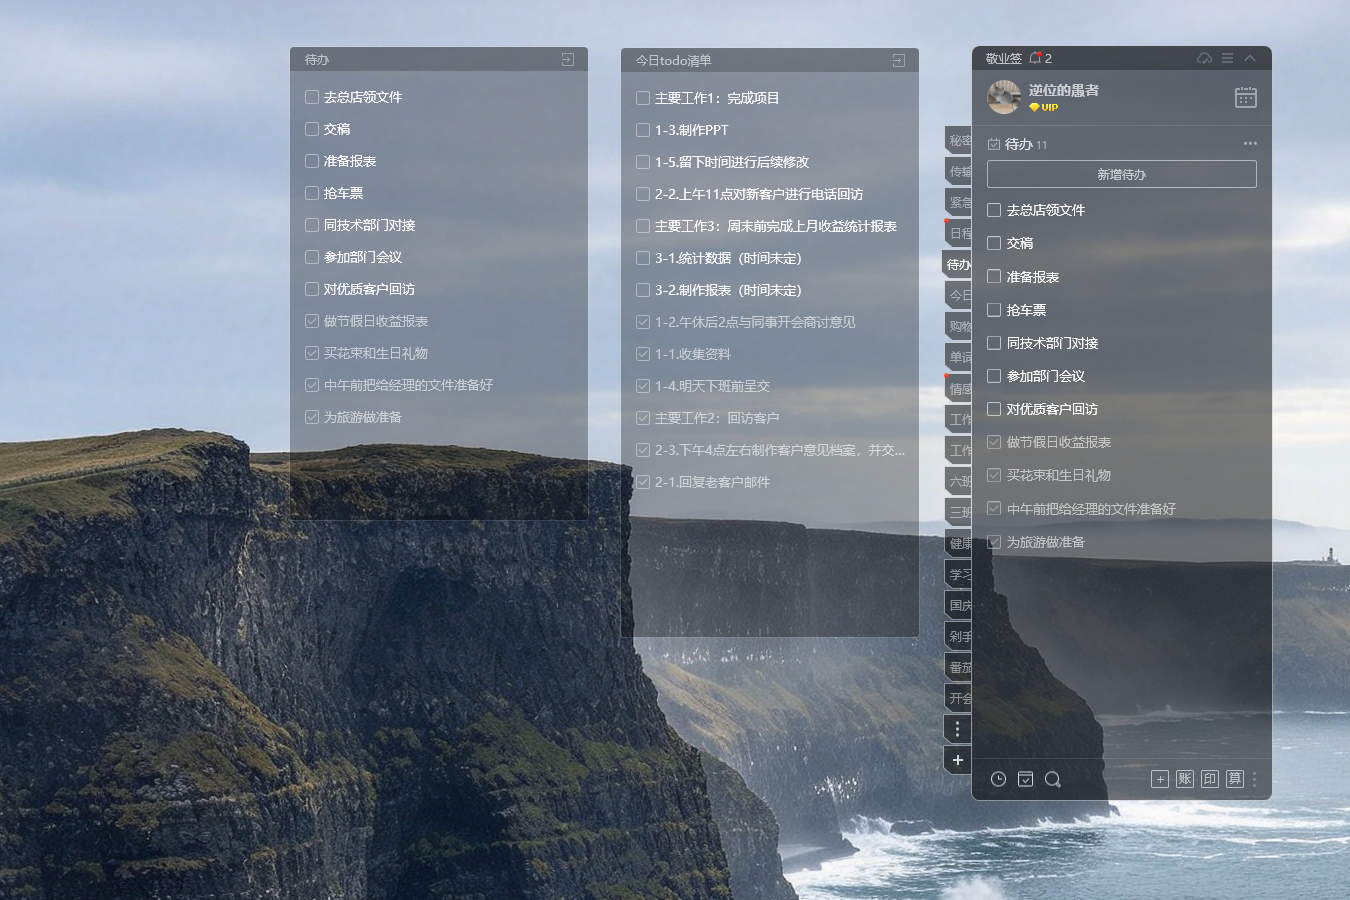Select the 同技术部门对接 item in 敬业签 panel

[1052, 343]
